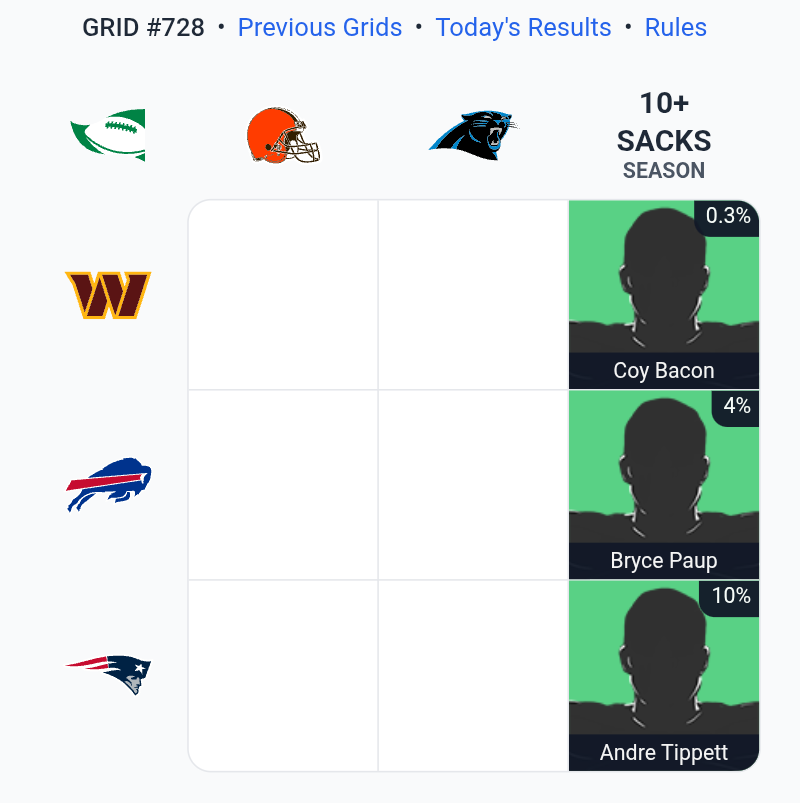Select the empty Patriots and Browns cell
Screen dimensions: 800x803
[x=283, y=675]
